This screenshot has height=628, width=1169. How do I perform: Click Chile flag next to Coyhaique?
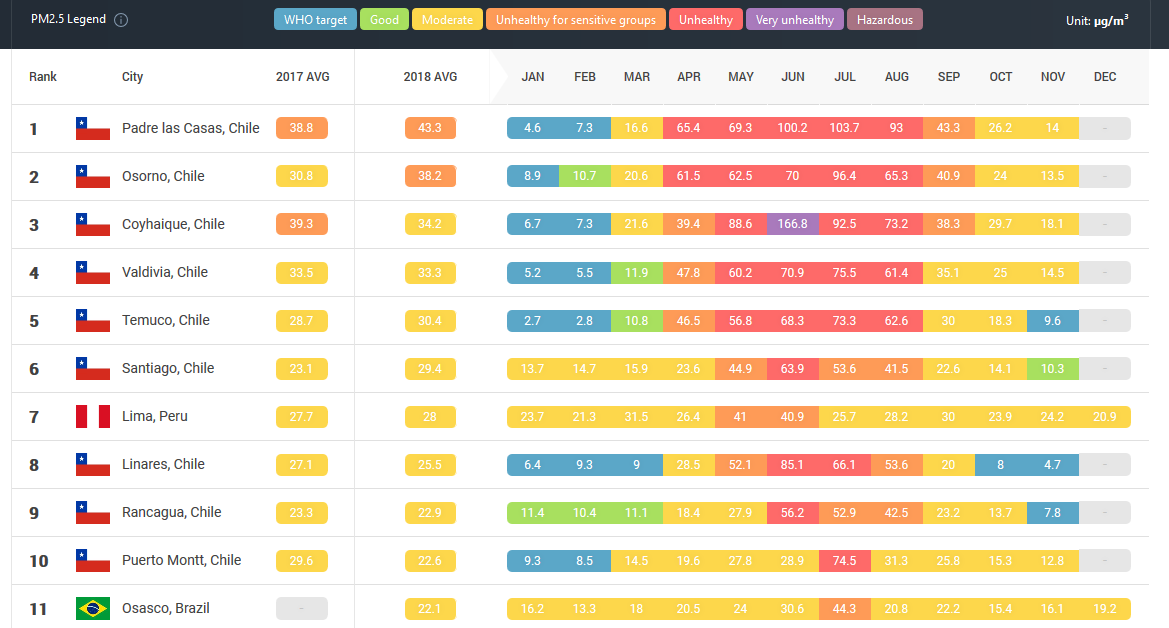click(93, 224)
